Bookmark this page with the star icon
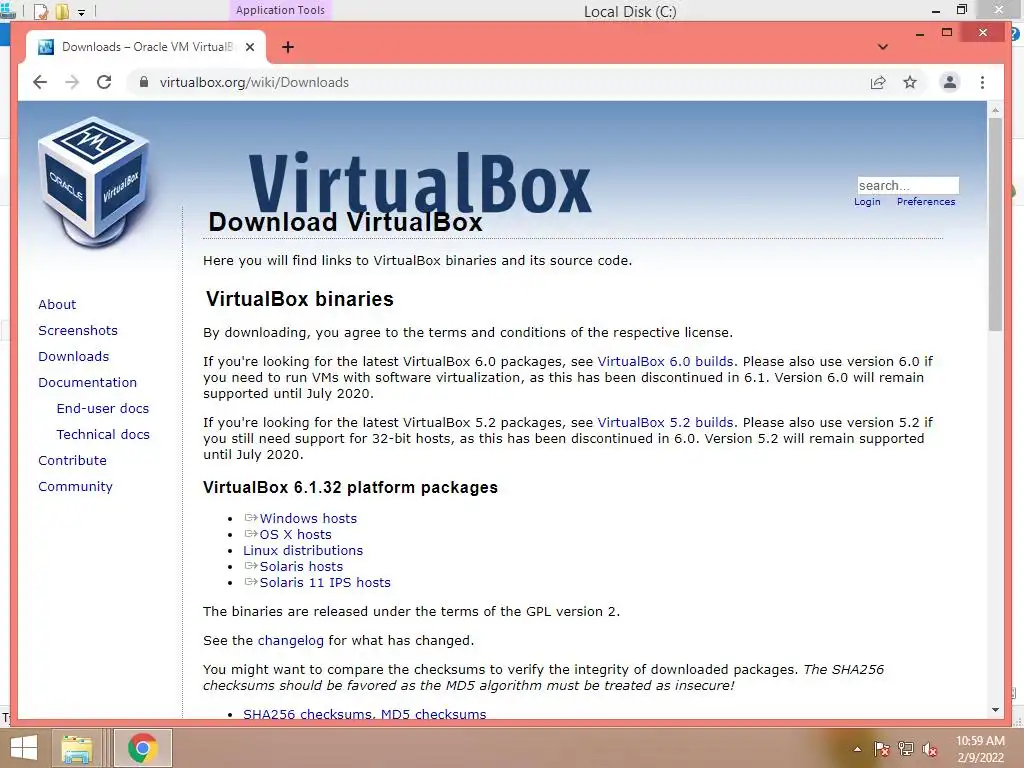Viewport: 1024px width, 768px height. coord(910,82)
